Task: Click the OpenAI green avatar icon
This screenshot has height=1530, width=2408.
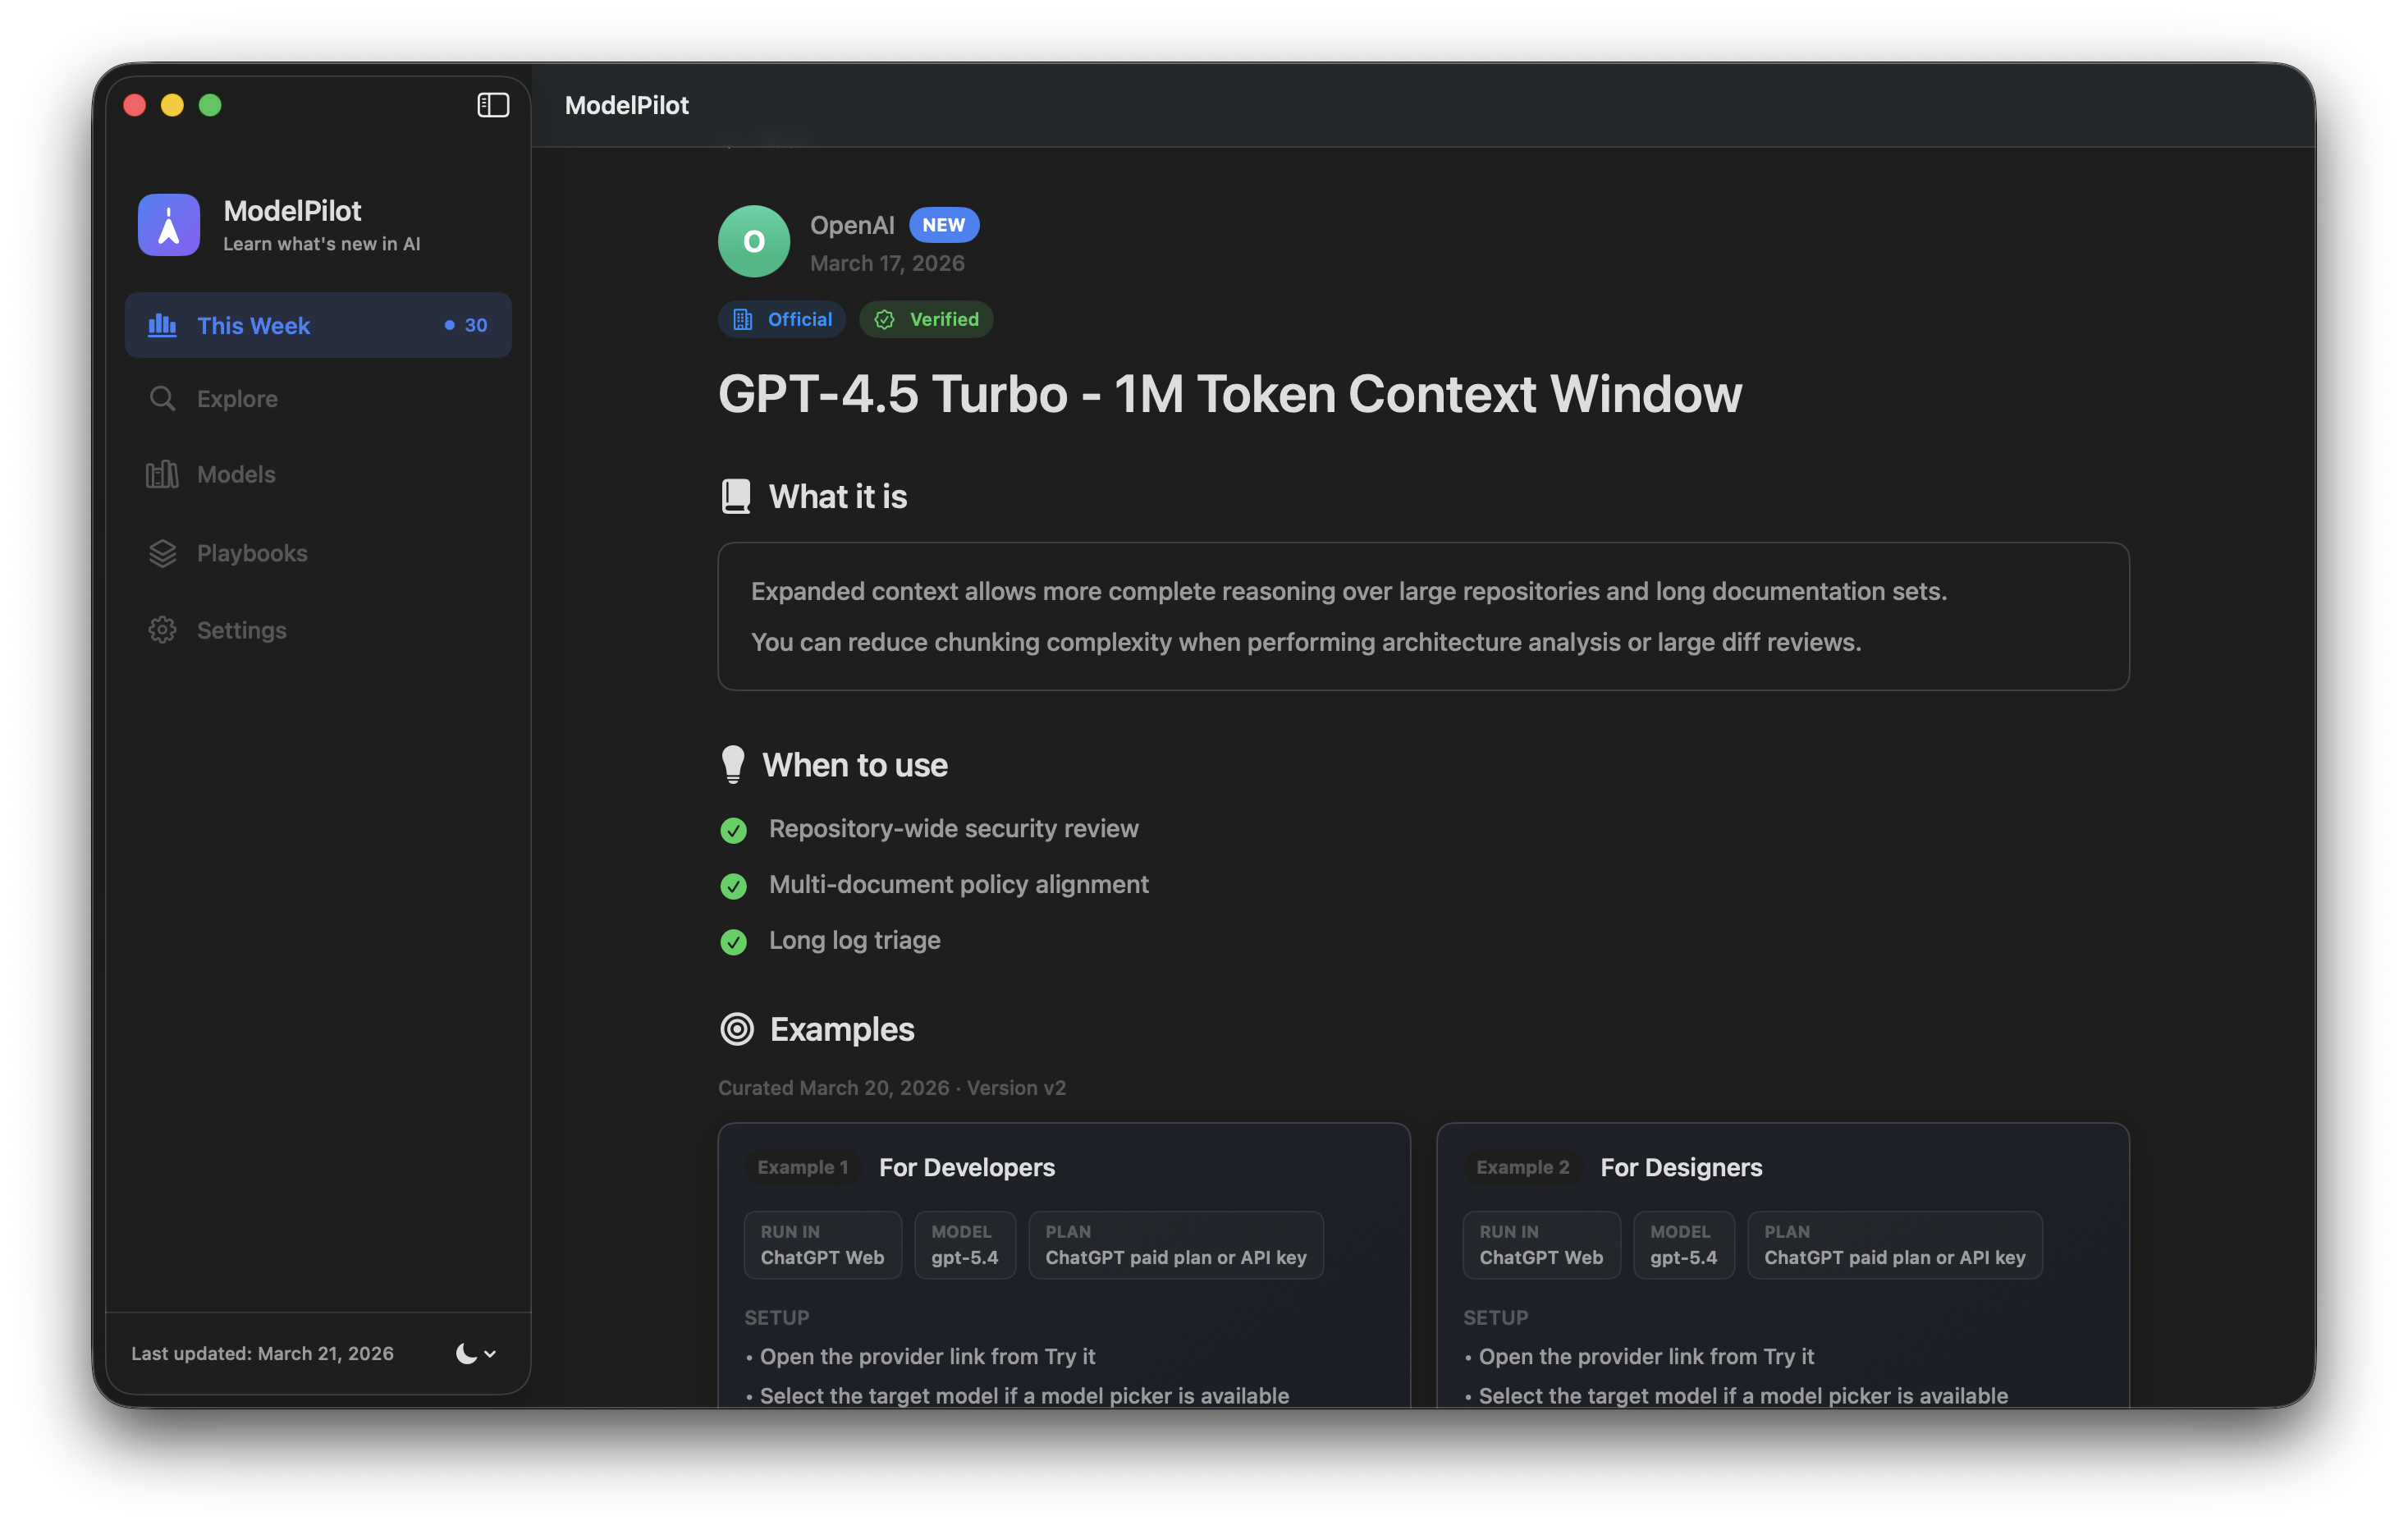Action: tap(754, 241)
